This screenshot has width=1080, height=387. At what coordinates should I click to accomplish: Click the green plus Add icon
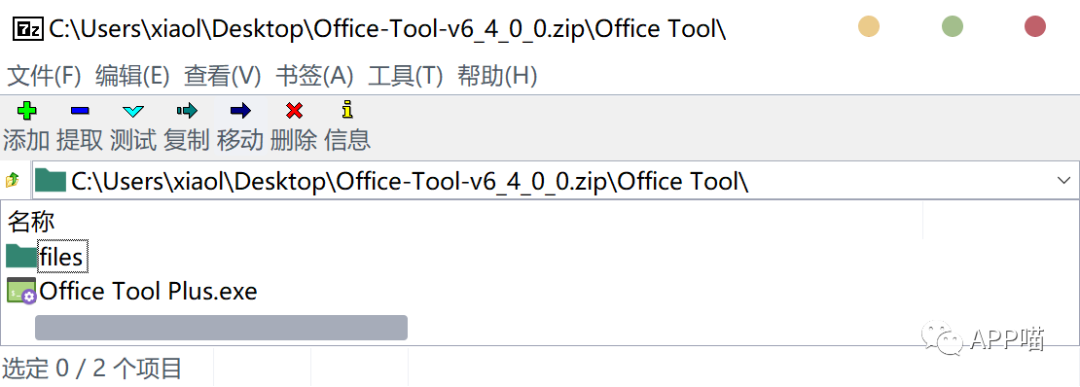(x=27, y=110)
